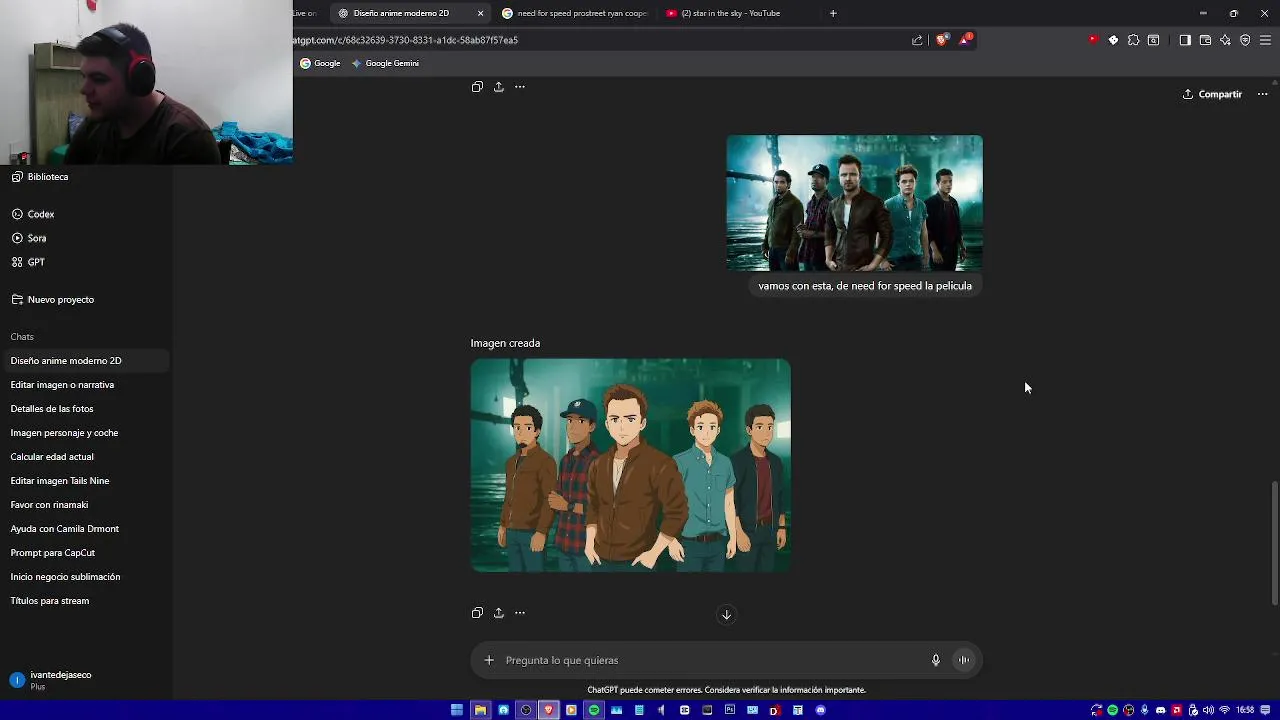Launch voice mode with the waveform button

click(x=964, y=660)
